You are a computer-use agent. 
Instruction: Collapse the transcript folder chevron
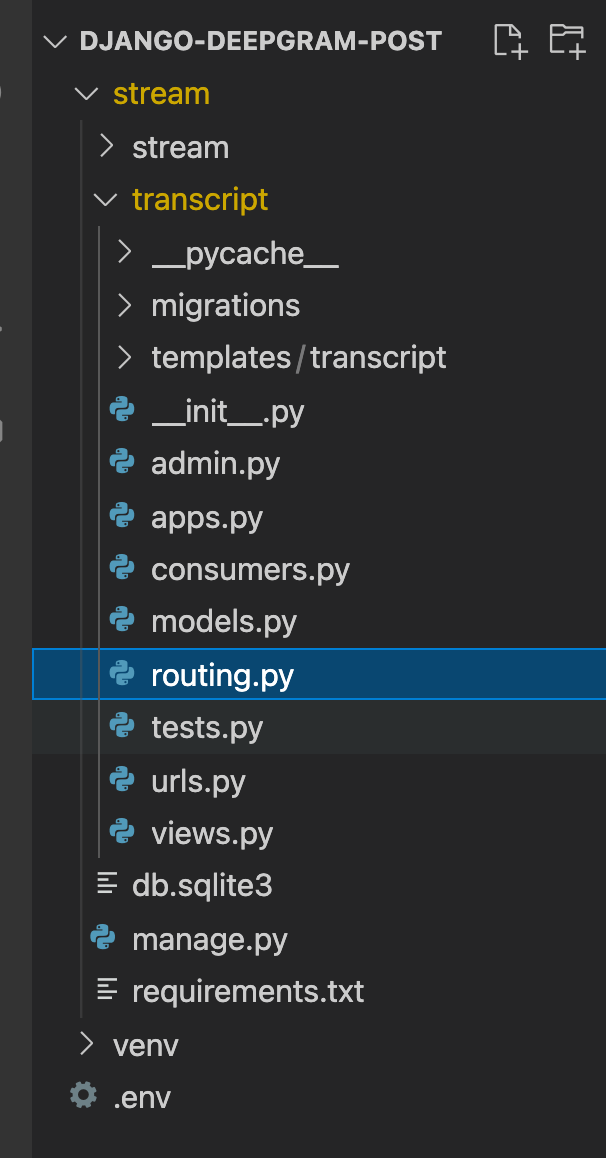pyautogui.click(x=107, y=199)
